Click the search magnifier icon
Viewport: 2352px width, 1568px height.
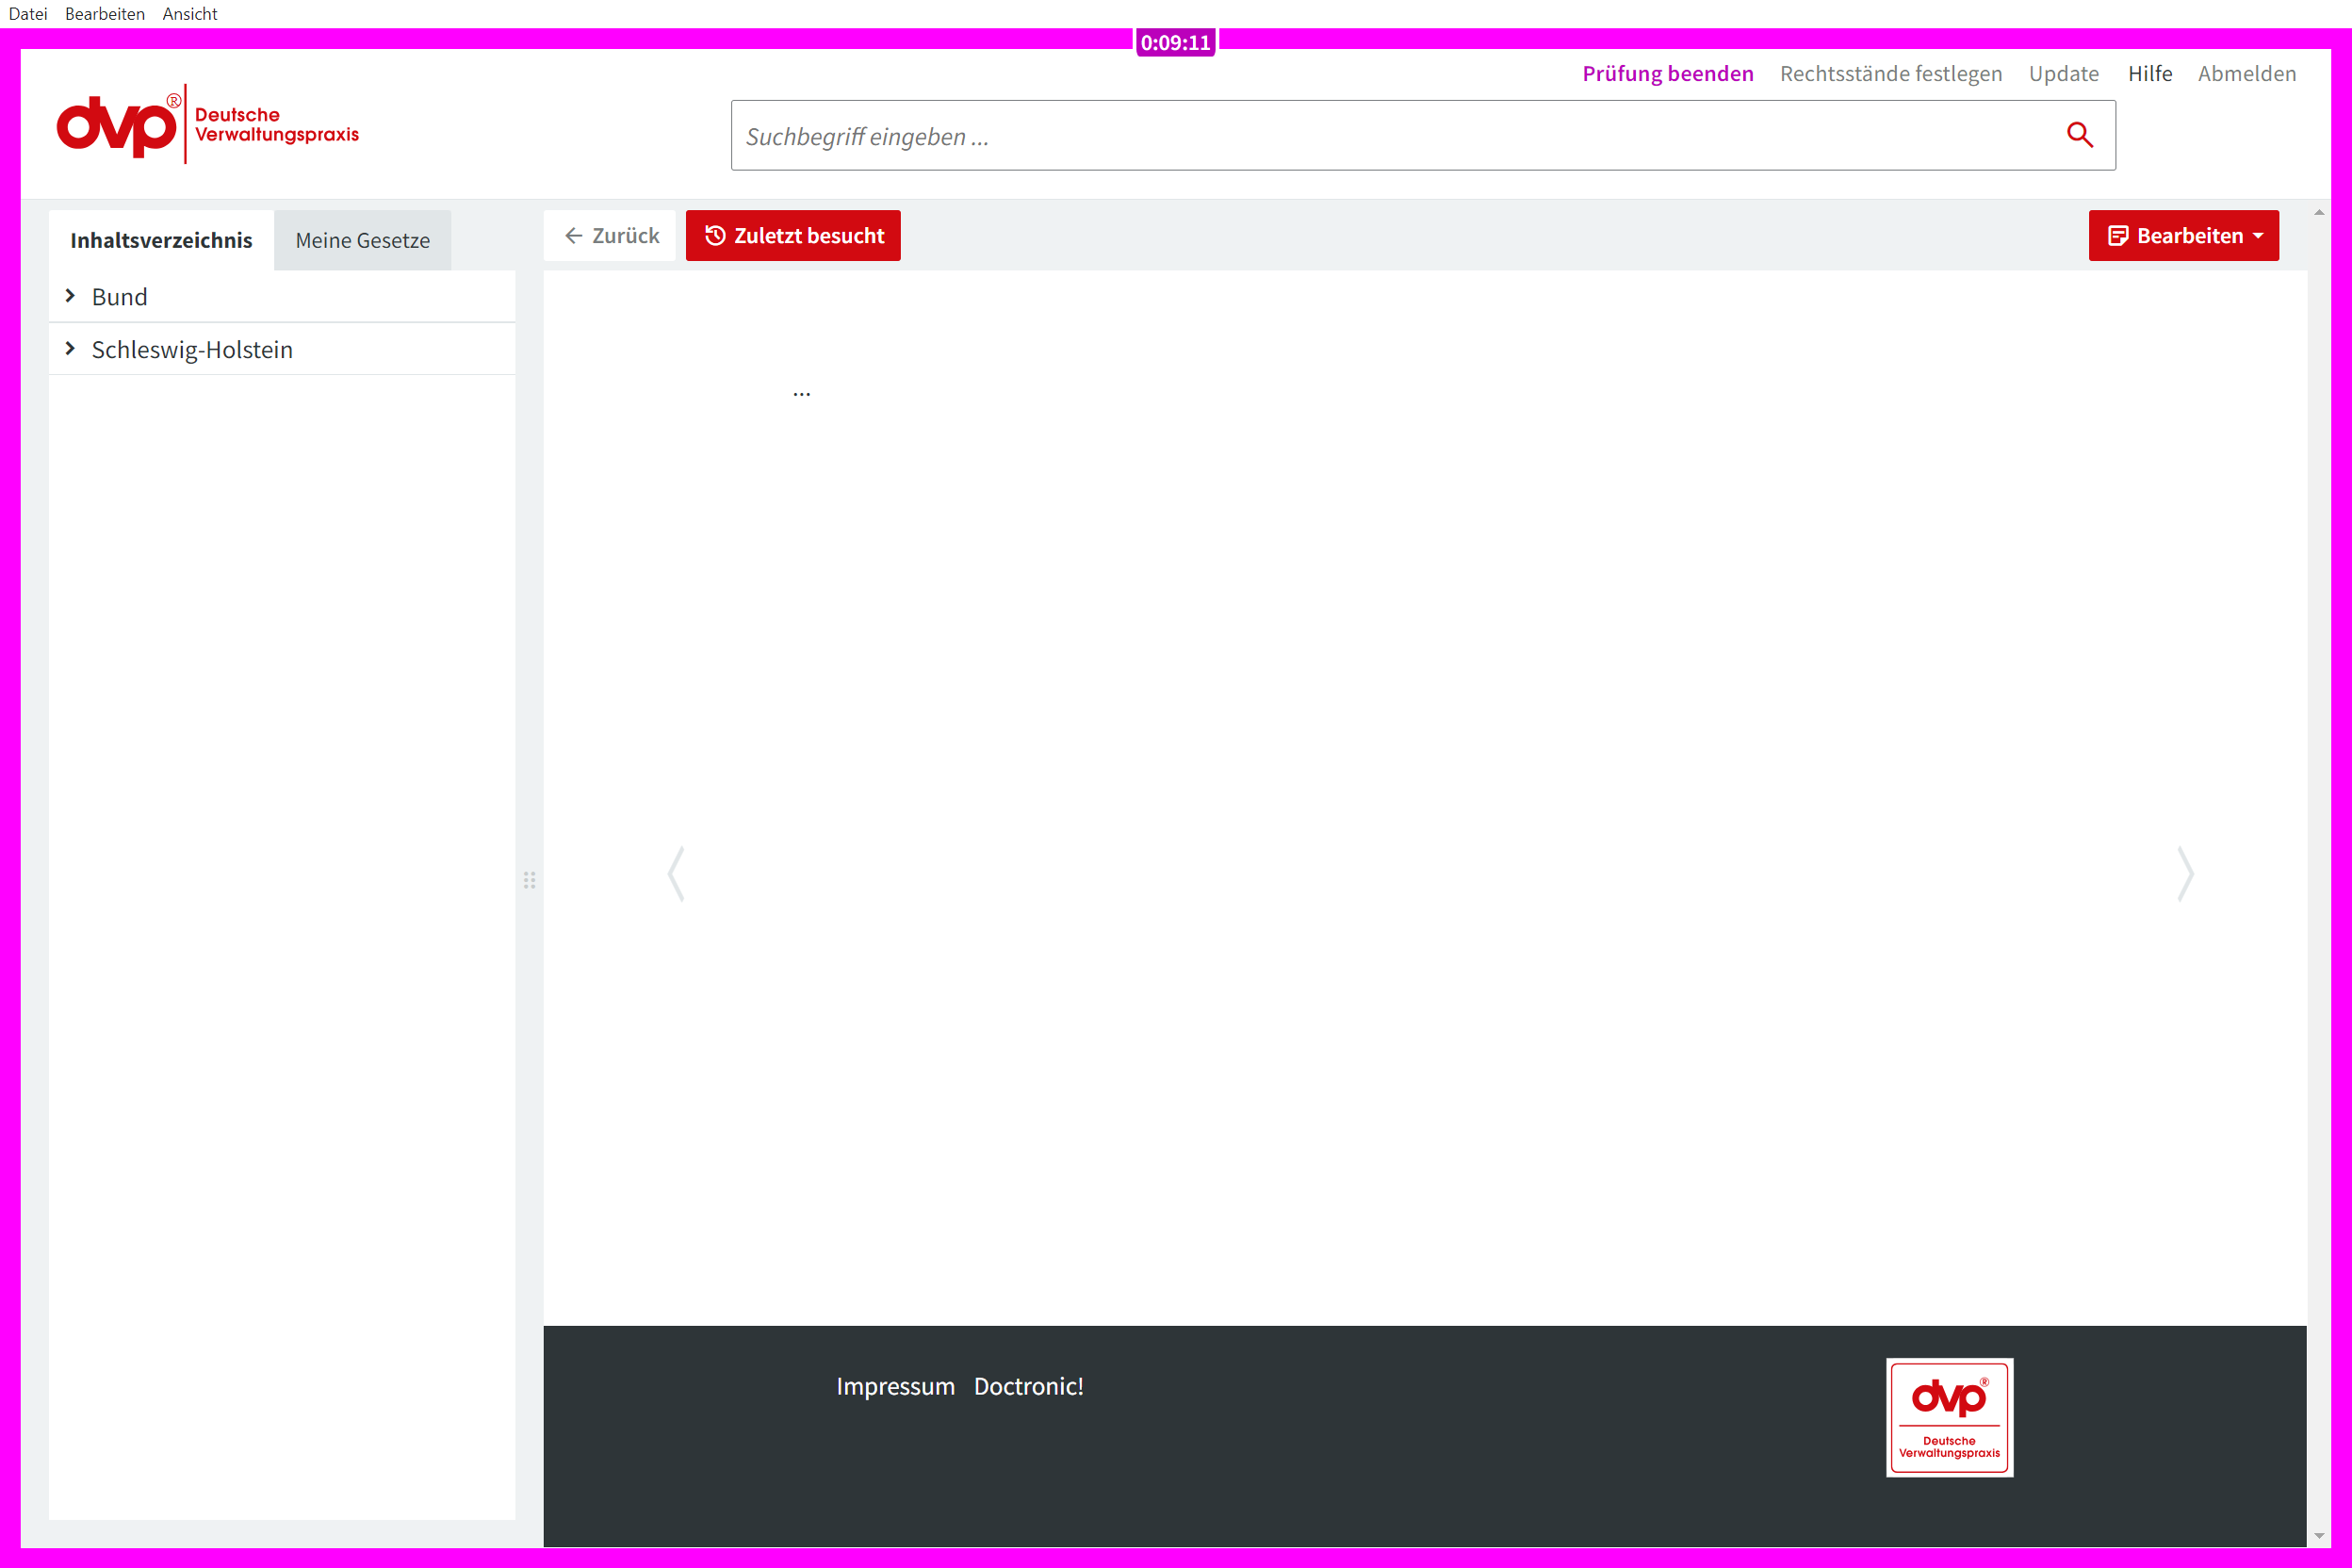point(2079,135)
